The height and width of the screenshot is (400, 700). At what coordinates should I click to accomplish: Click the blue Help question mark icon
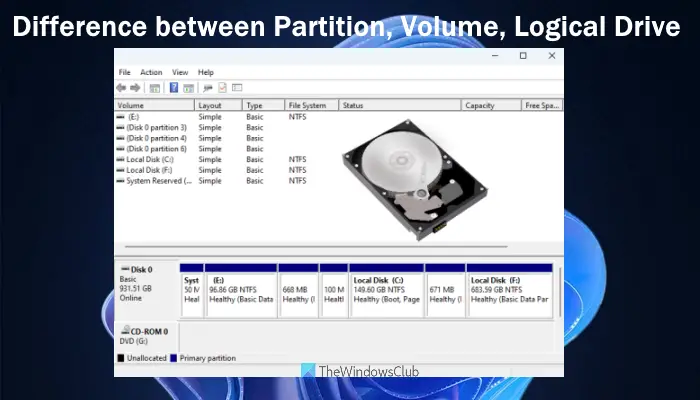pyautogui.click(x=174, y=88)
